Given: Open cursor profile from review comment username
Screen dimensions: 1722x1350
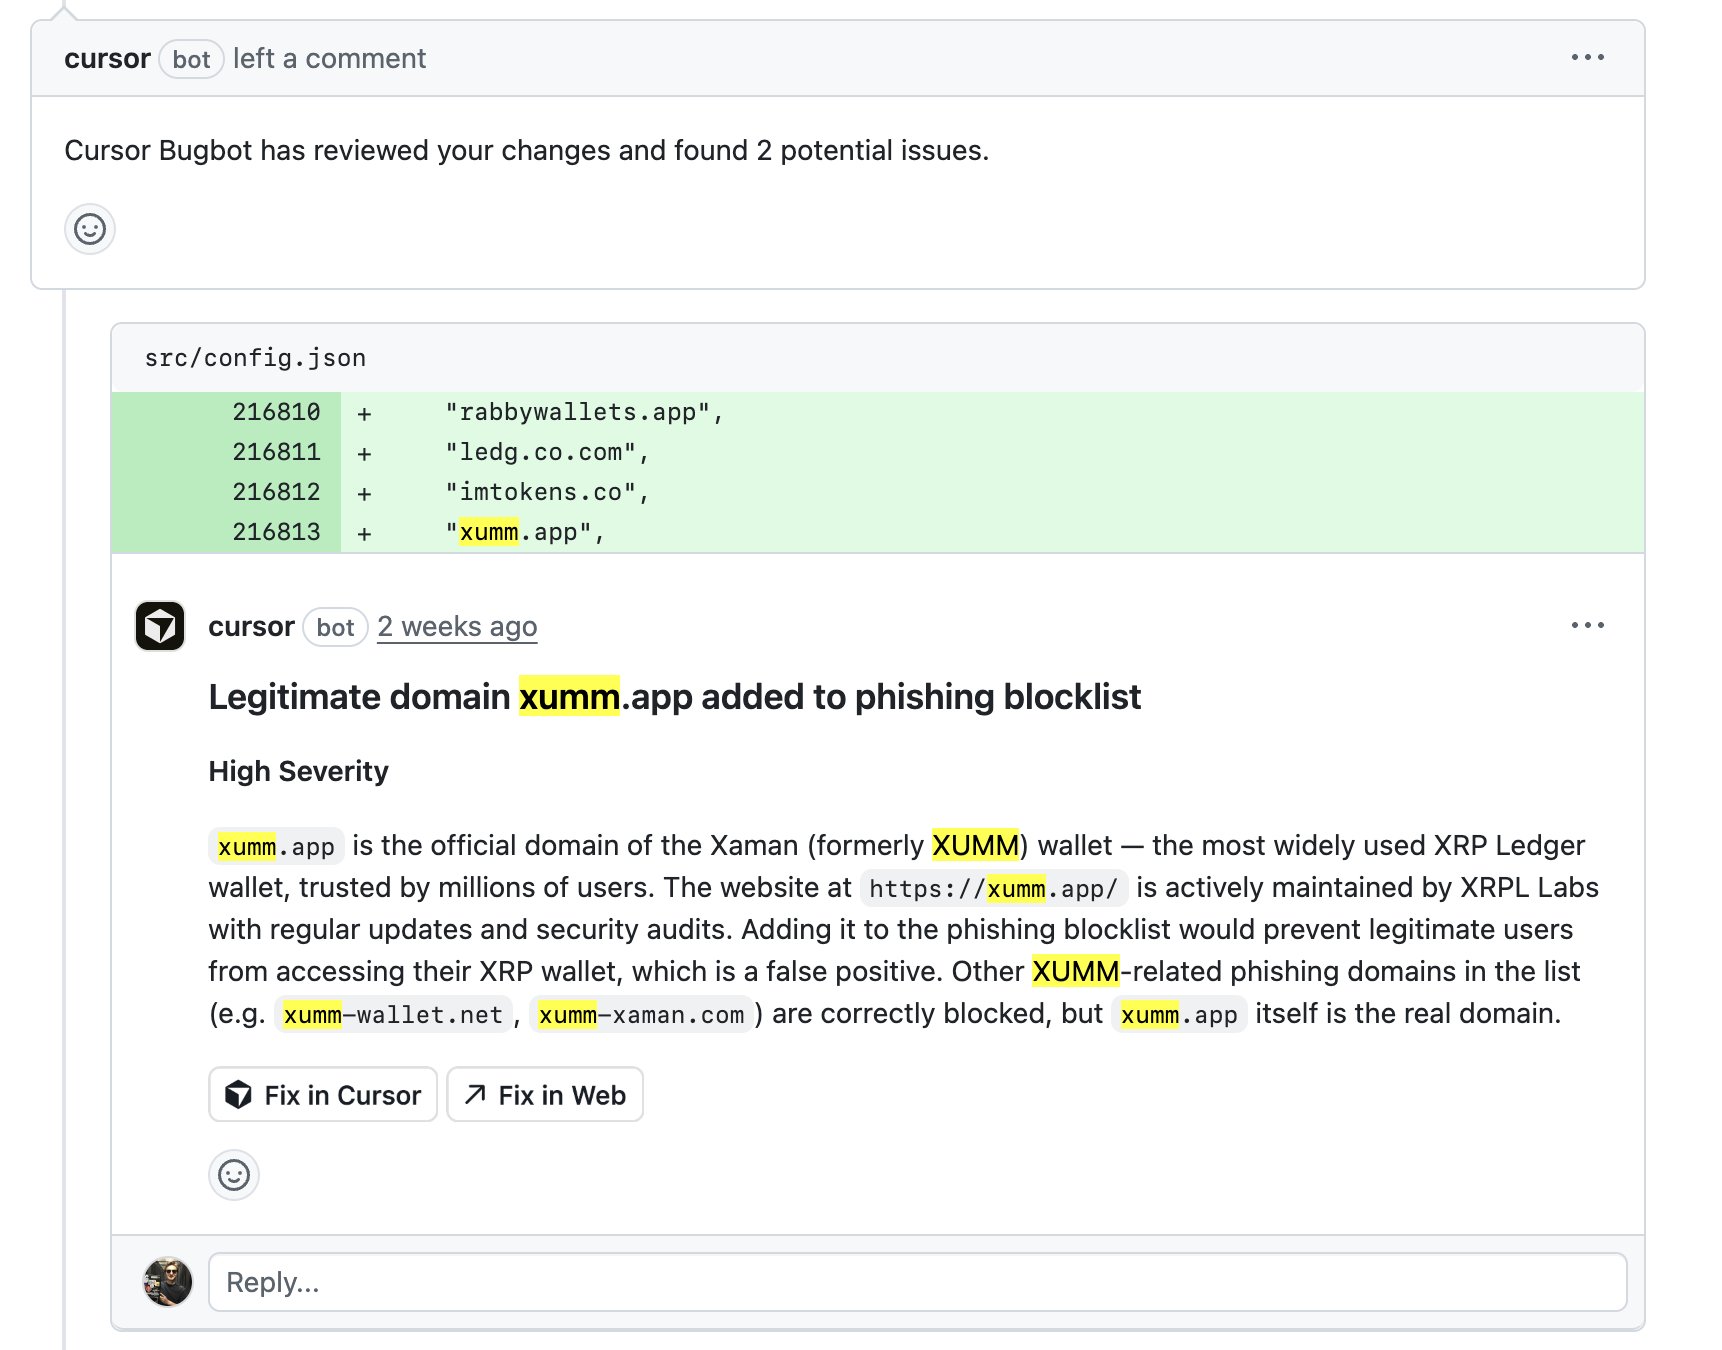Looking at the screenshot, I should [x=251, y=627].
